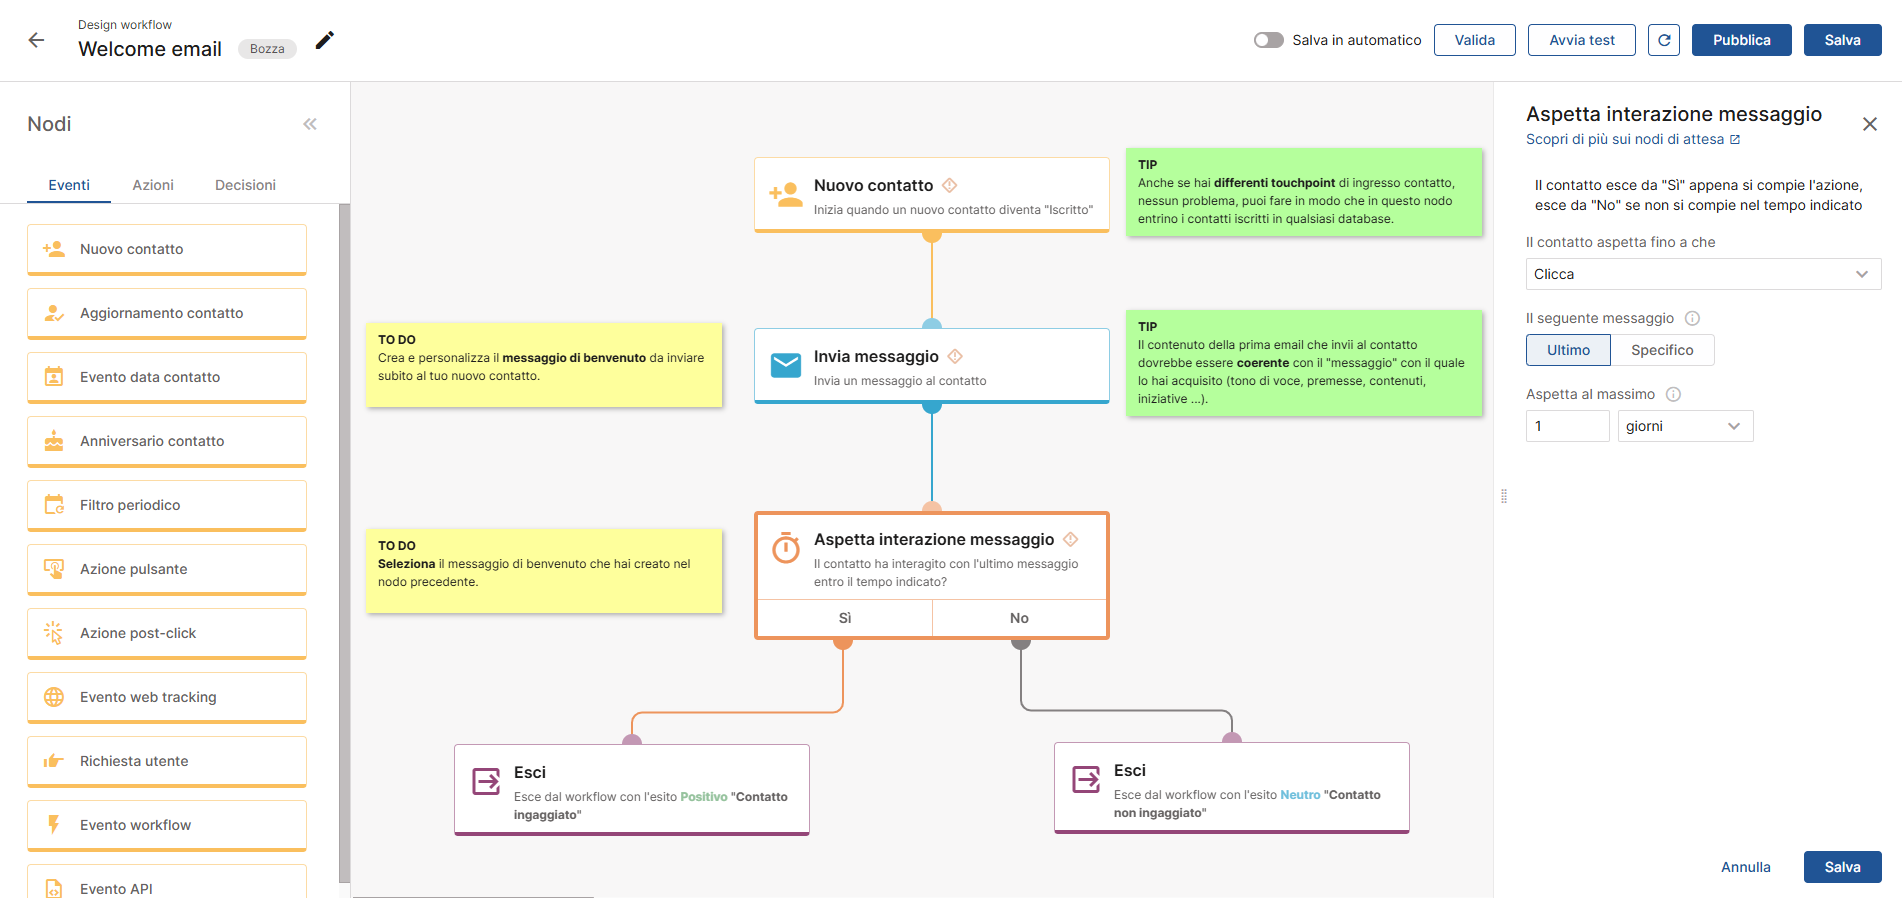1902x898 pixels.
Task: Click the wait duration number field
Action: [x=1566, y=426]
